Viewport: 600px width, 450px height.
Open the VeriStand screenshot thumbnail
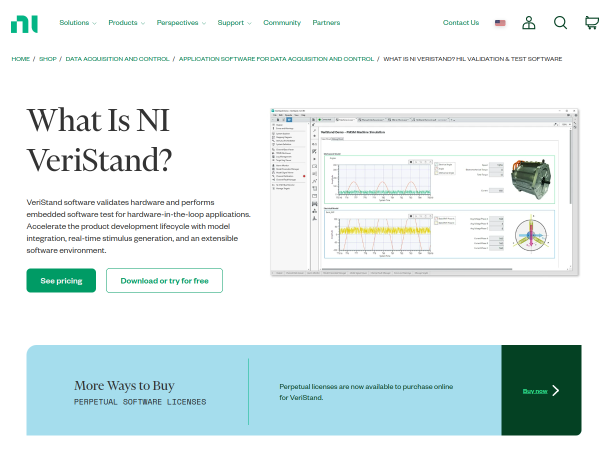[424, 192]
